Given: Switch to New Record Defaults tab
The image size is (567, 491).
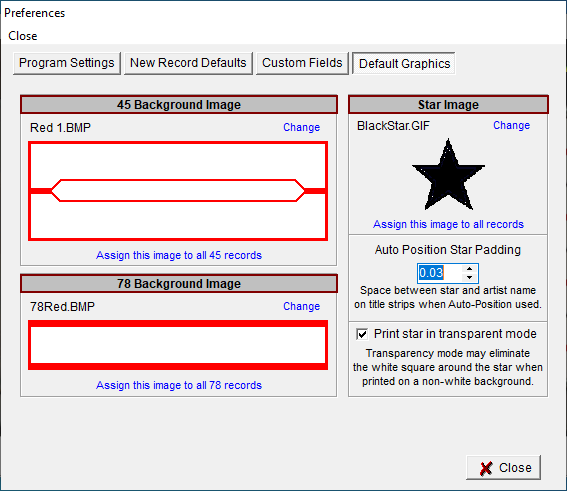Looking at the screenshot, I should [188, 63].
